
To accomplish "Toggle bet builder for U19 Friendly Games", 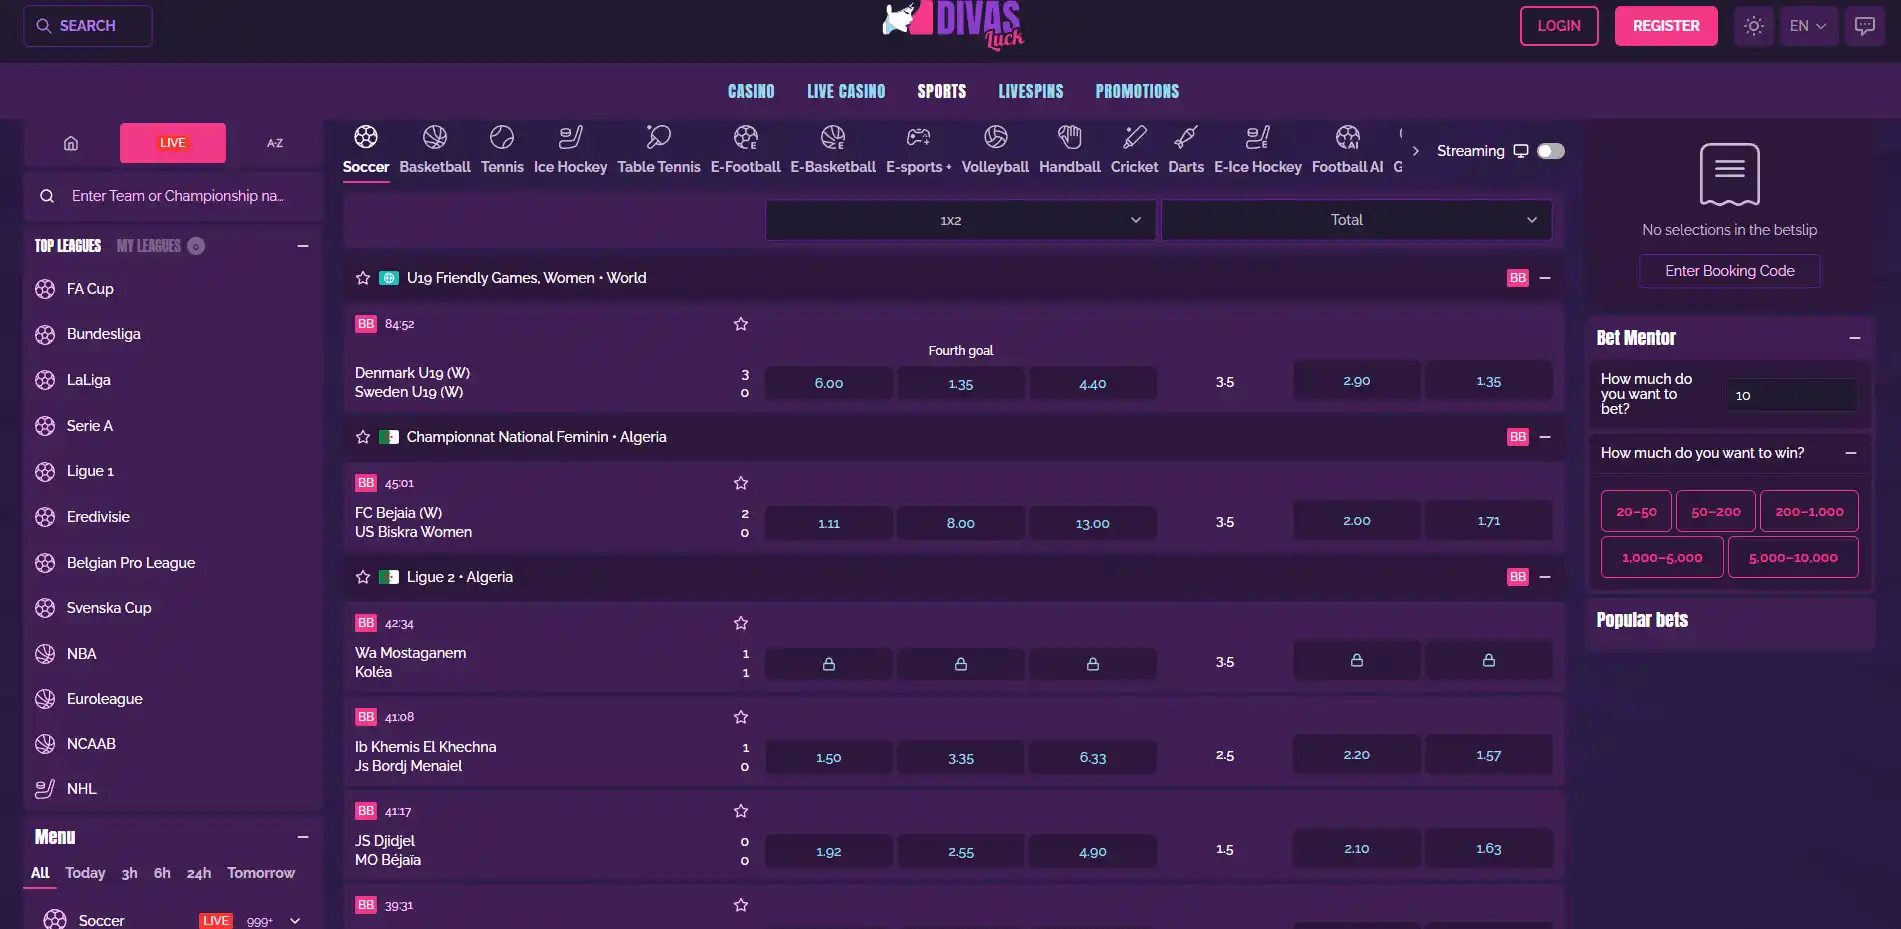I will pos(1518,278).
